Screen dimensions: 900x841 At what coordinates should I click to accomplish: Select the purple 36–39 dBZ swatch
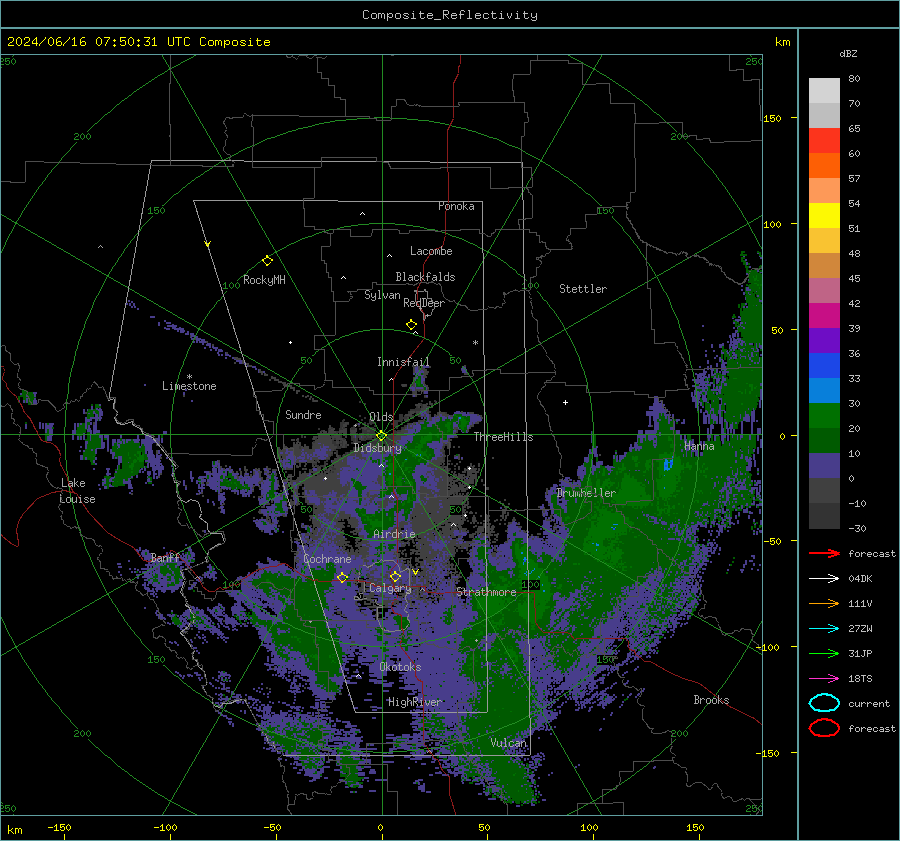coord(824,341)
